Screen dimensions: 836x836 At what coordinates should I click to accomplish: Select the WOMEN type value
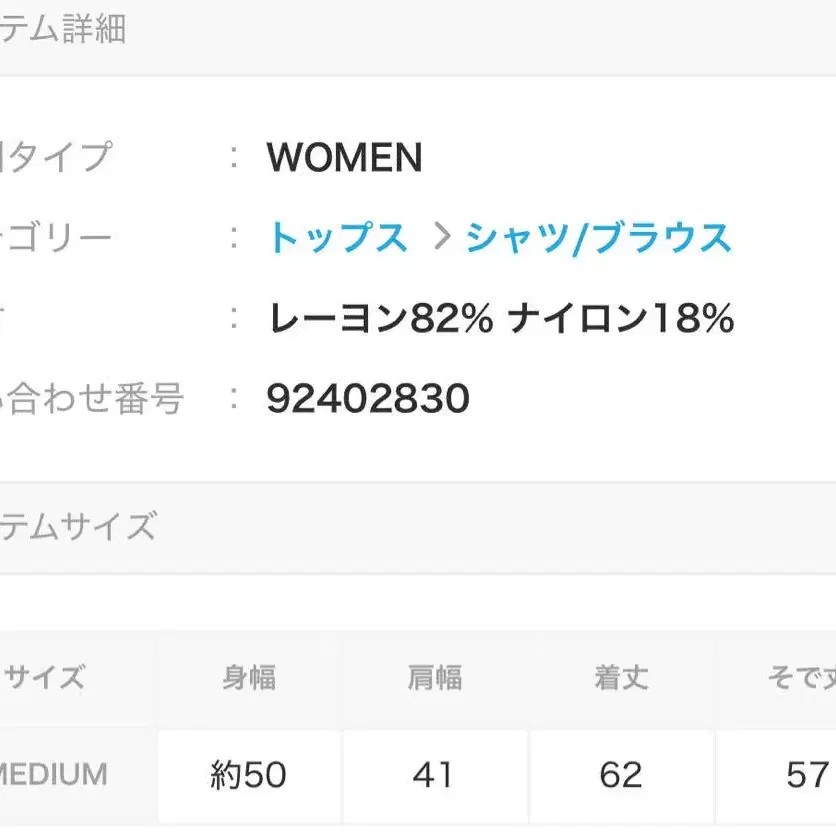344,158
